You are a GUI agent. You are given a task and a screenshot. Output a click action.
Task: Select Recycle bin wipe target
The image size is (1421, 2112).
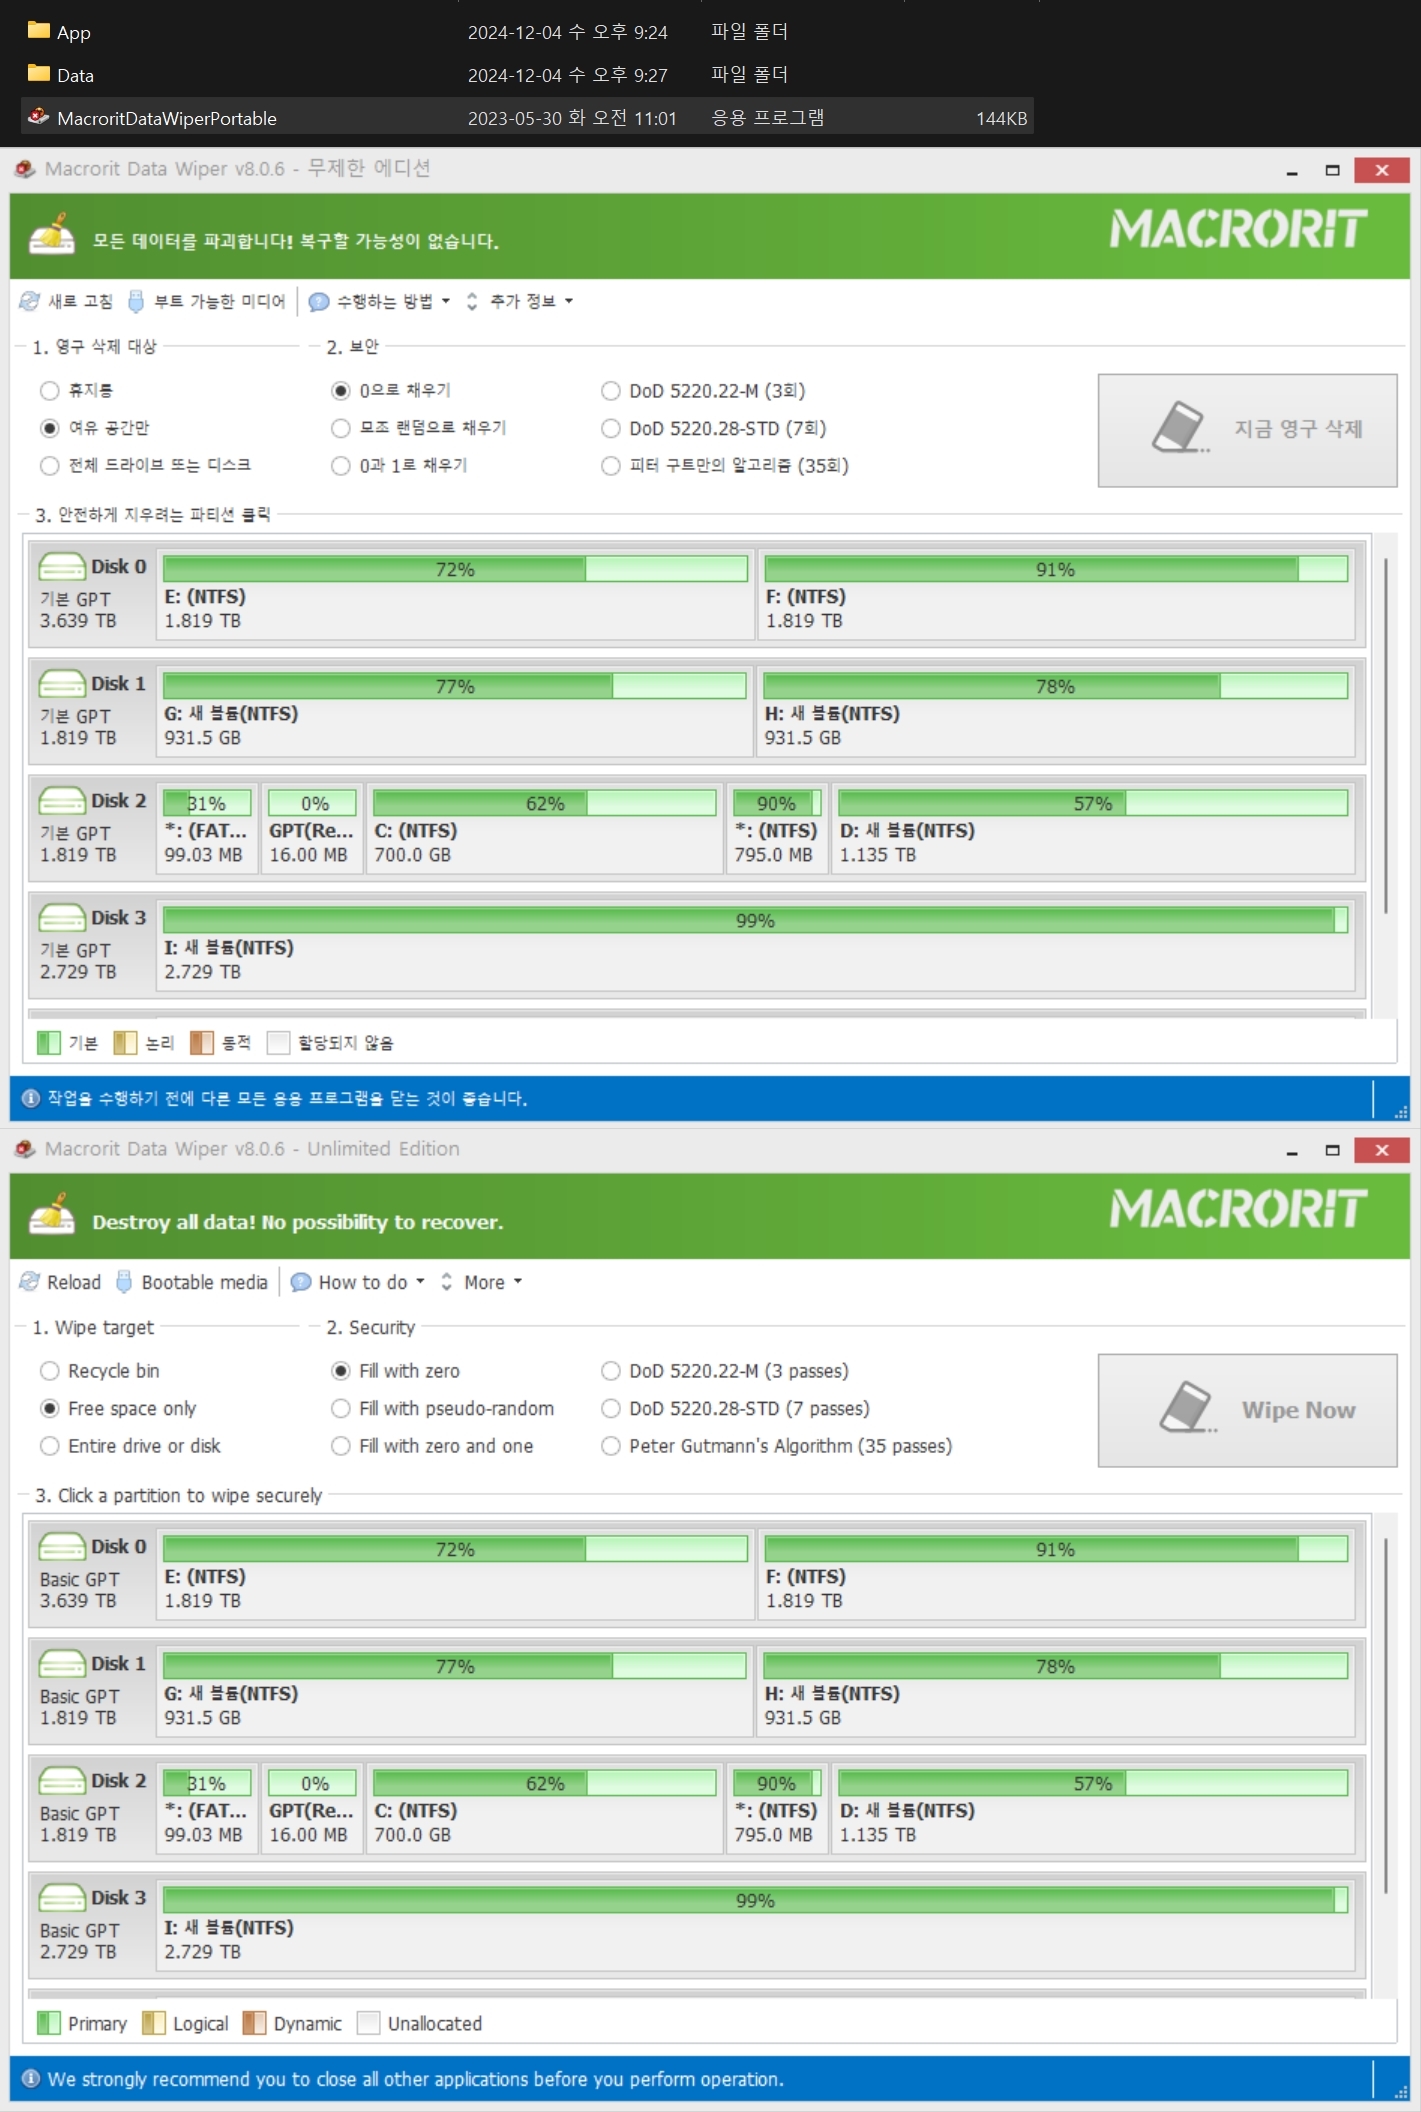click(49, 1371)
